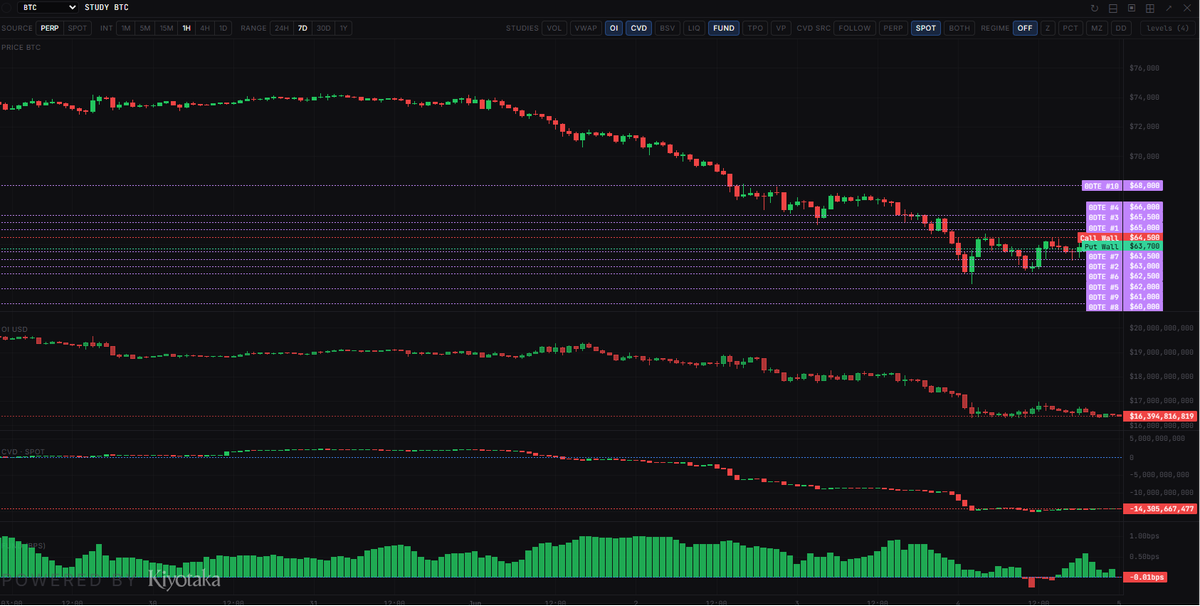Set interval to 15M

(166, 28)
